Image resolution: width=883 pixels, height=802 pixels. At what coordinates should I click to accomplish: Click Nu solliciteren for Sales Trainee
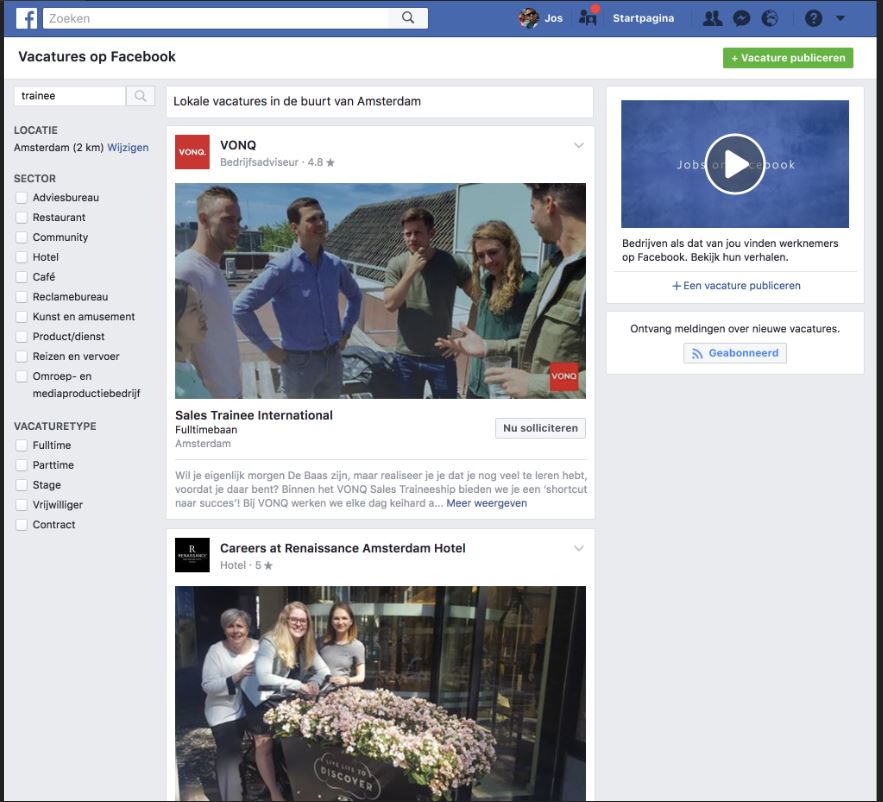[540, 428]
